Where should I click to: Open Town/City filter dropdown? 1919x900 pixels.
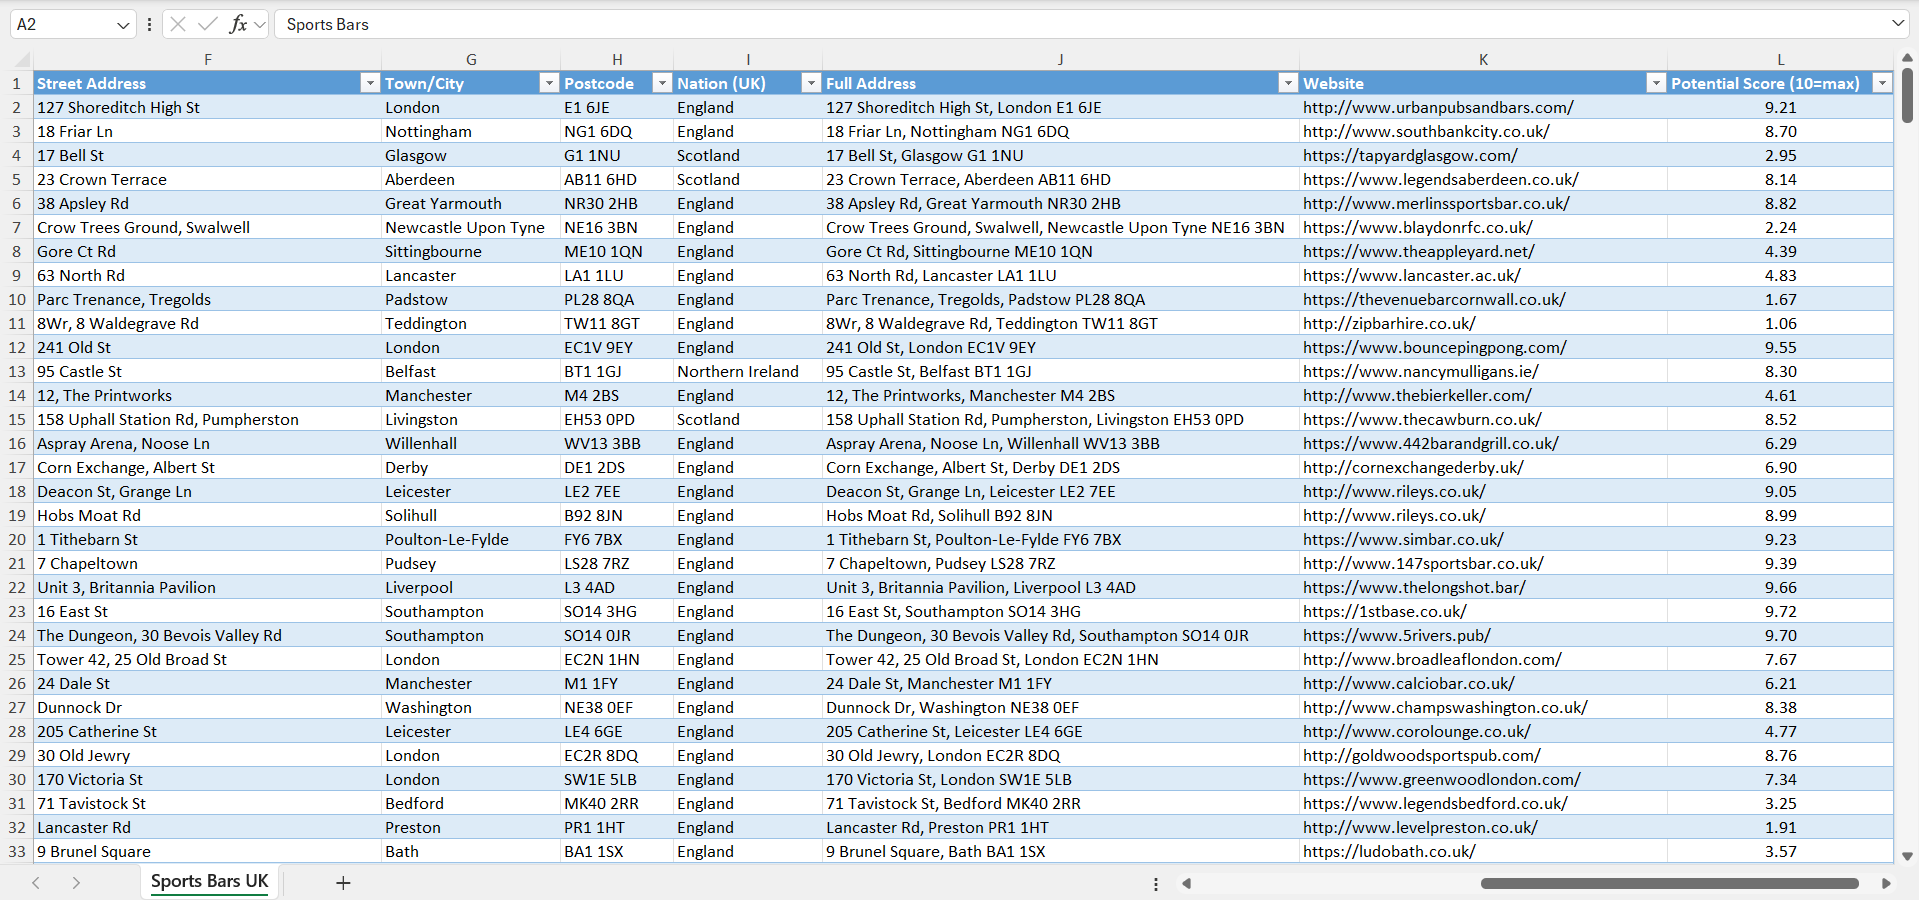[x=549, y=83]
